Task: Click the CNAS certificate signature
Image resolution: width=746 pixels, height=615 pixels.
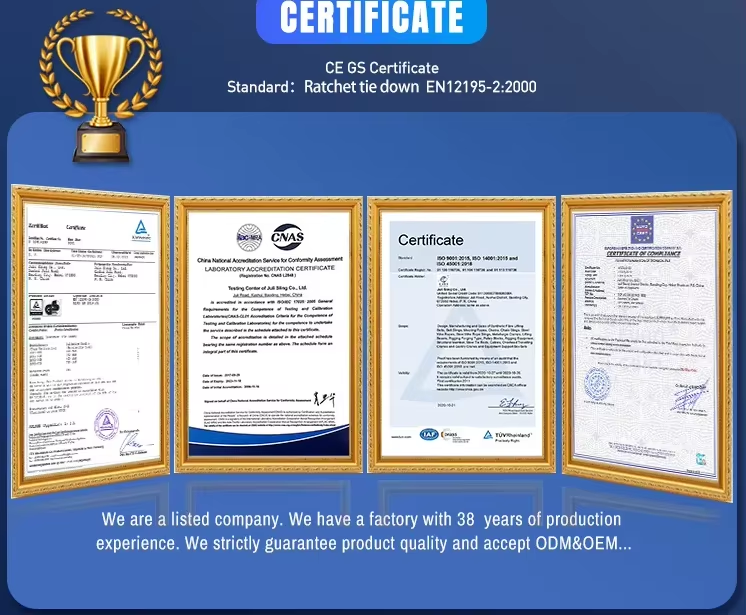Action: pos(324,399)
